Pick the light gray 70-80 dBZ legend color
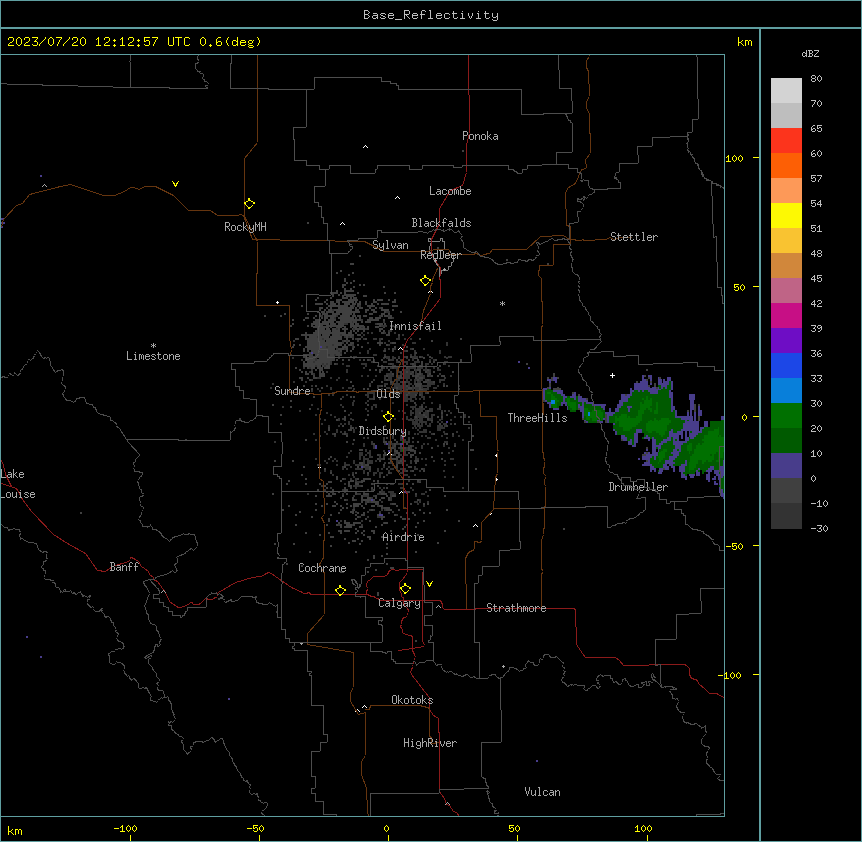 pos(786,90)
